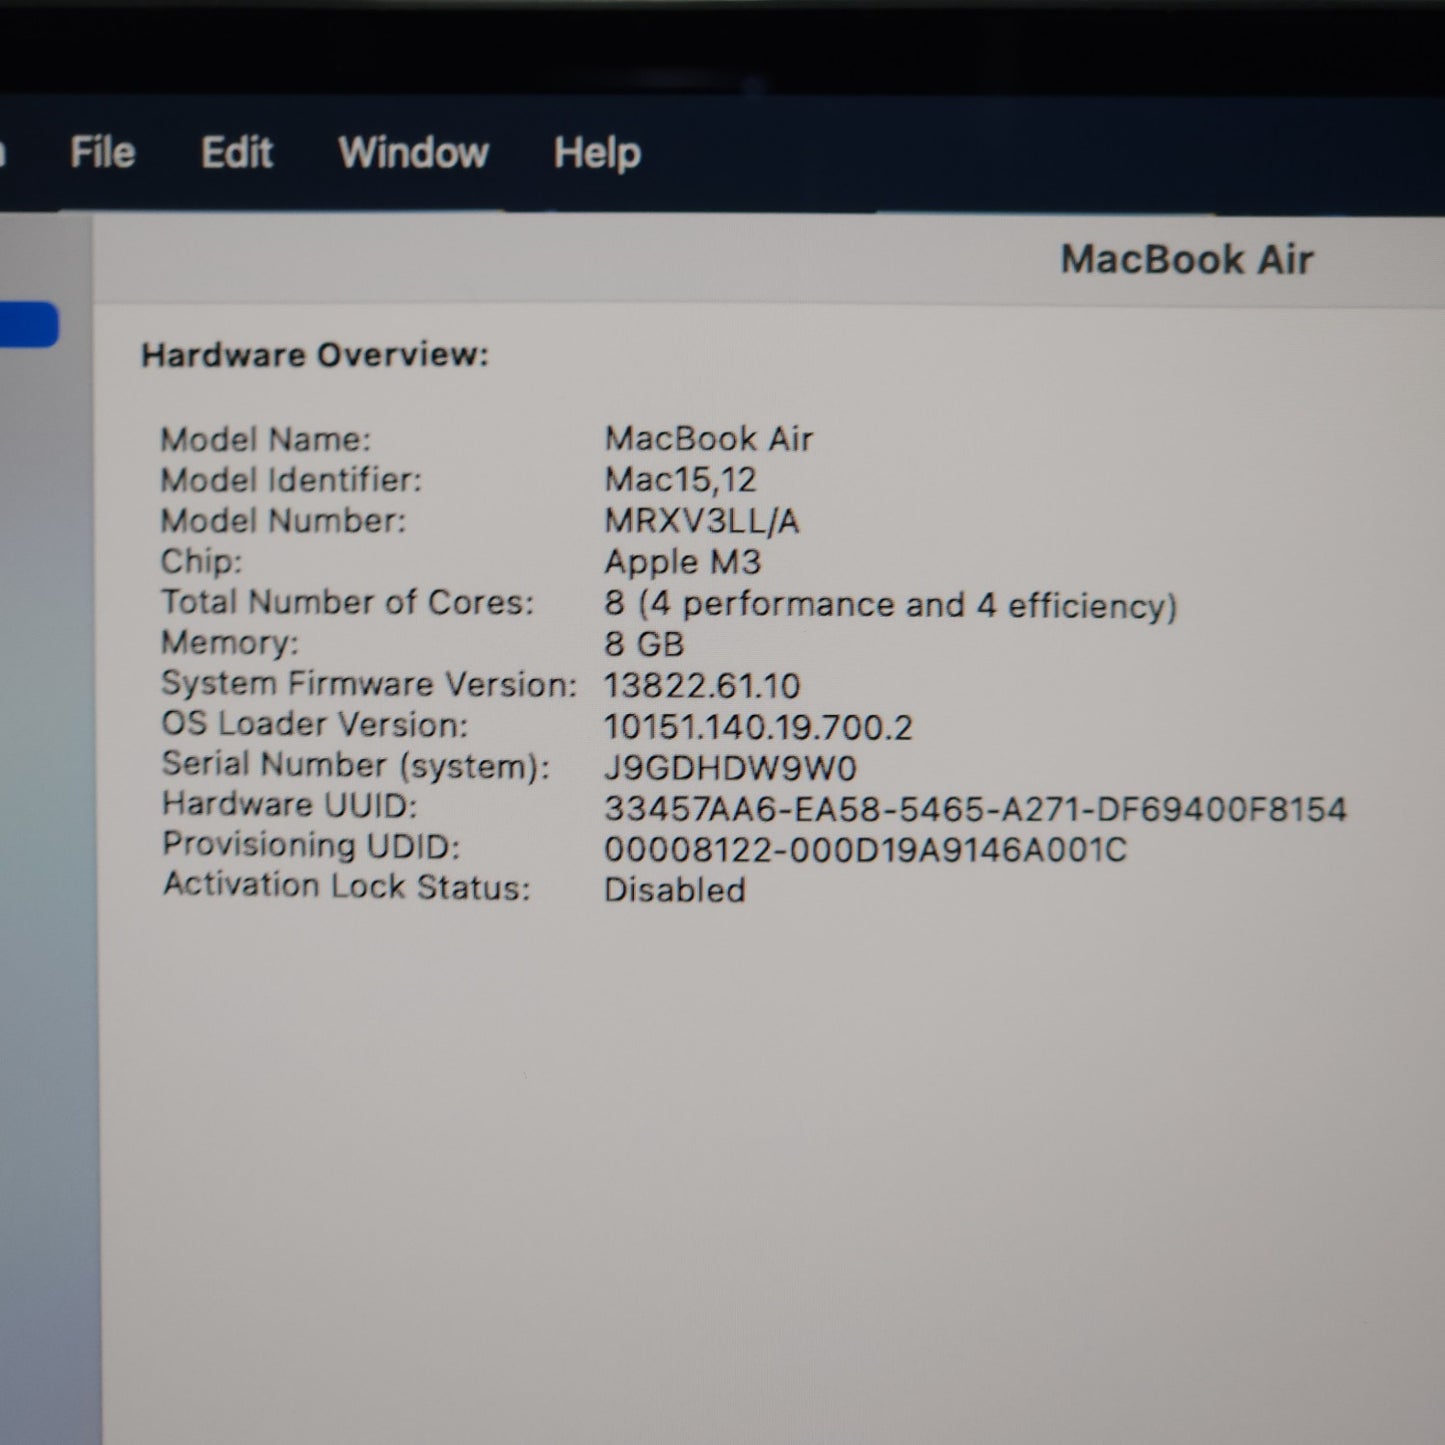This screenshot has height=1445, width=1445.
Task: Click the OS Loader Version value 10151.140.19.700.2
Action: tap(758, 727)
